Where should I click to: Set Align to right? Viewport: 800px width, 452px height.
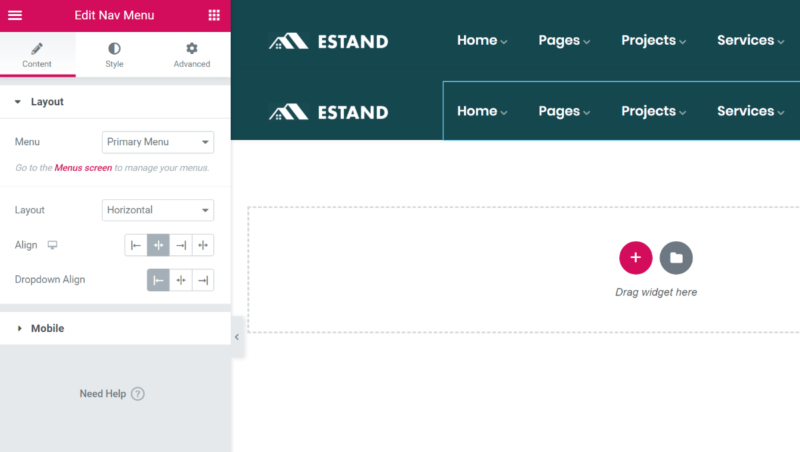click(181, 245)
